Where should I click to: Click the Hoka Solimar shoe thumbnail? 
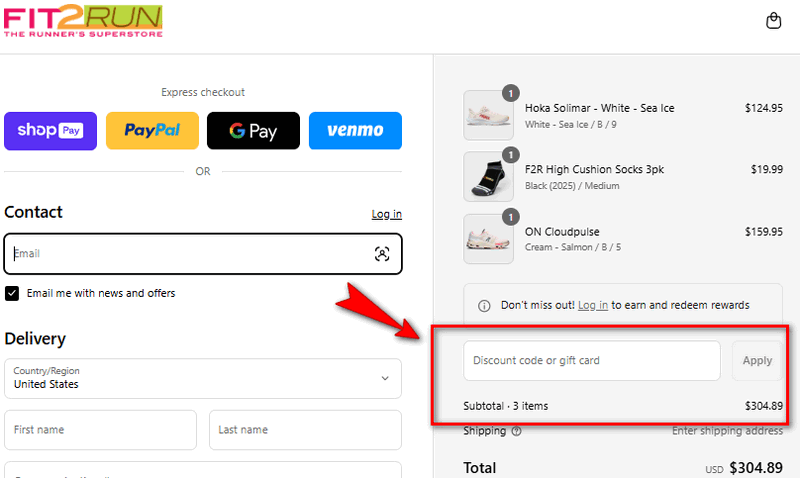point(489,115)
